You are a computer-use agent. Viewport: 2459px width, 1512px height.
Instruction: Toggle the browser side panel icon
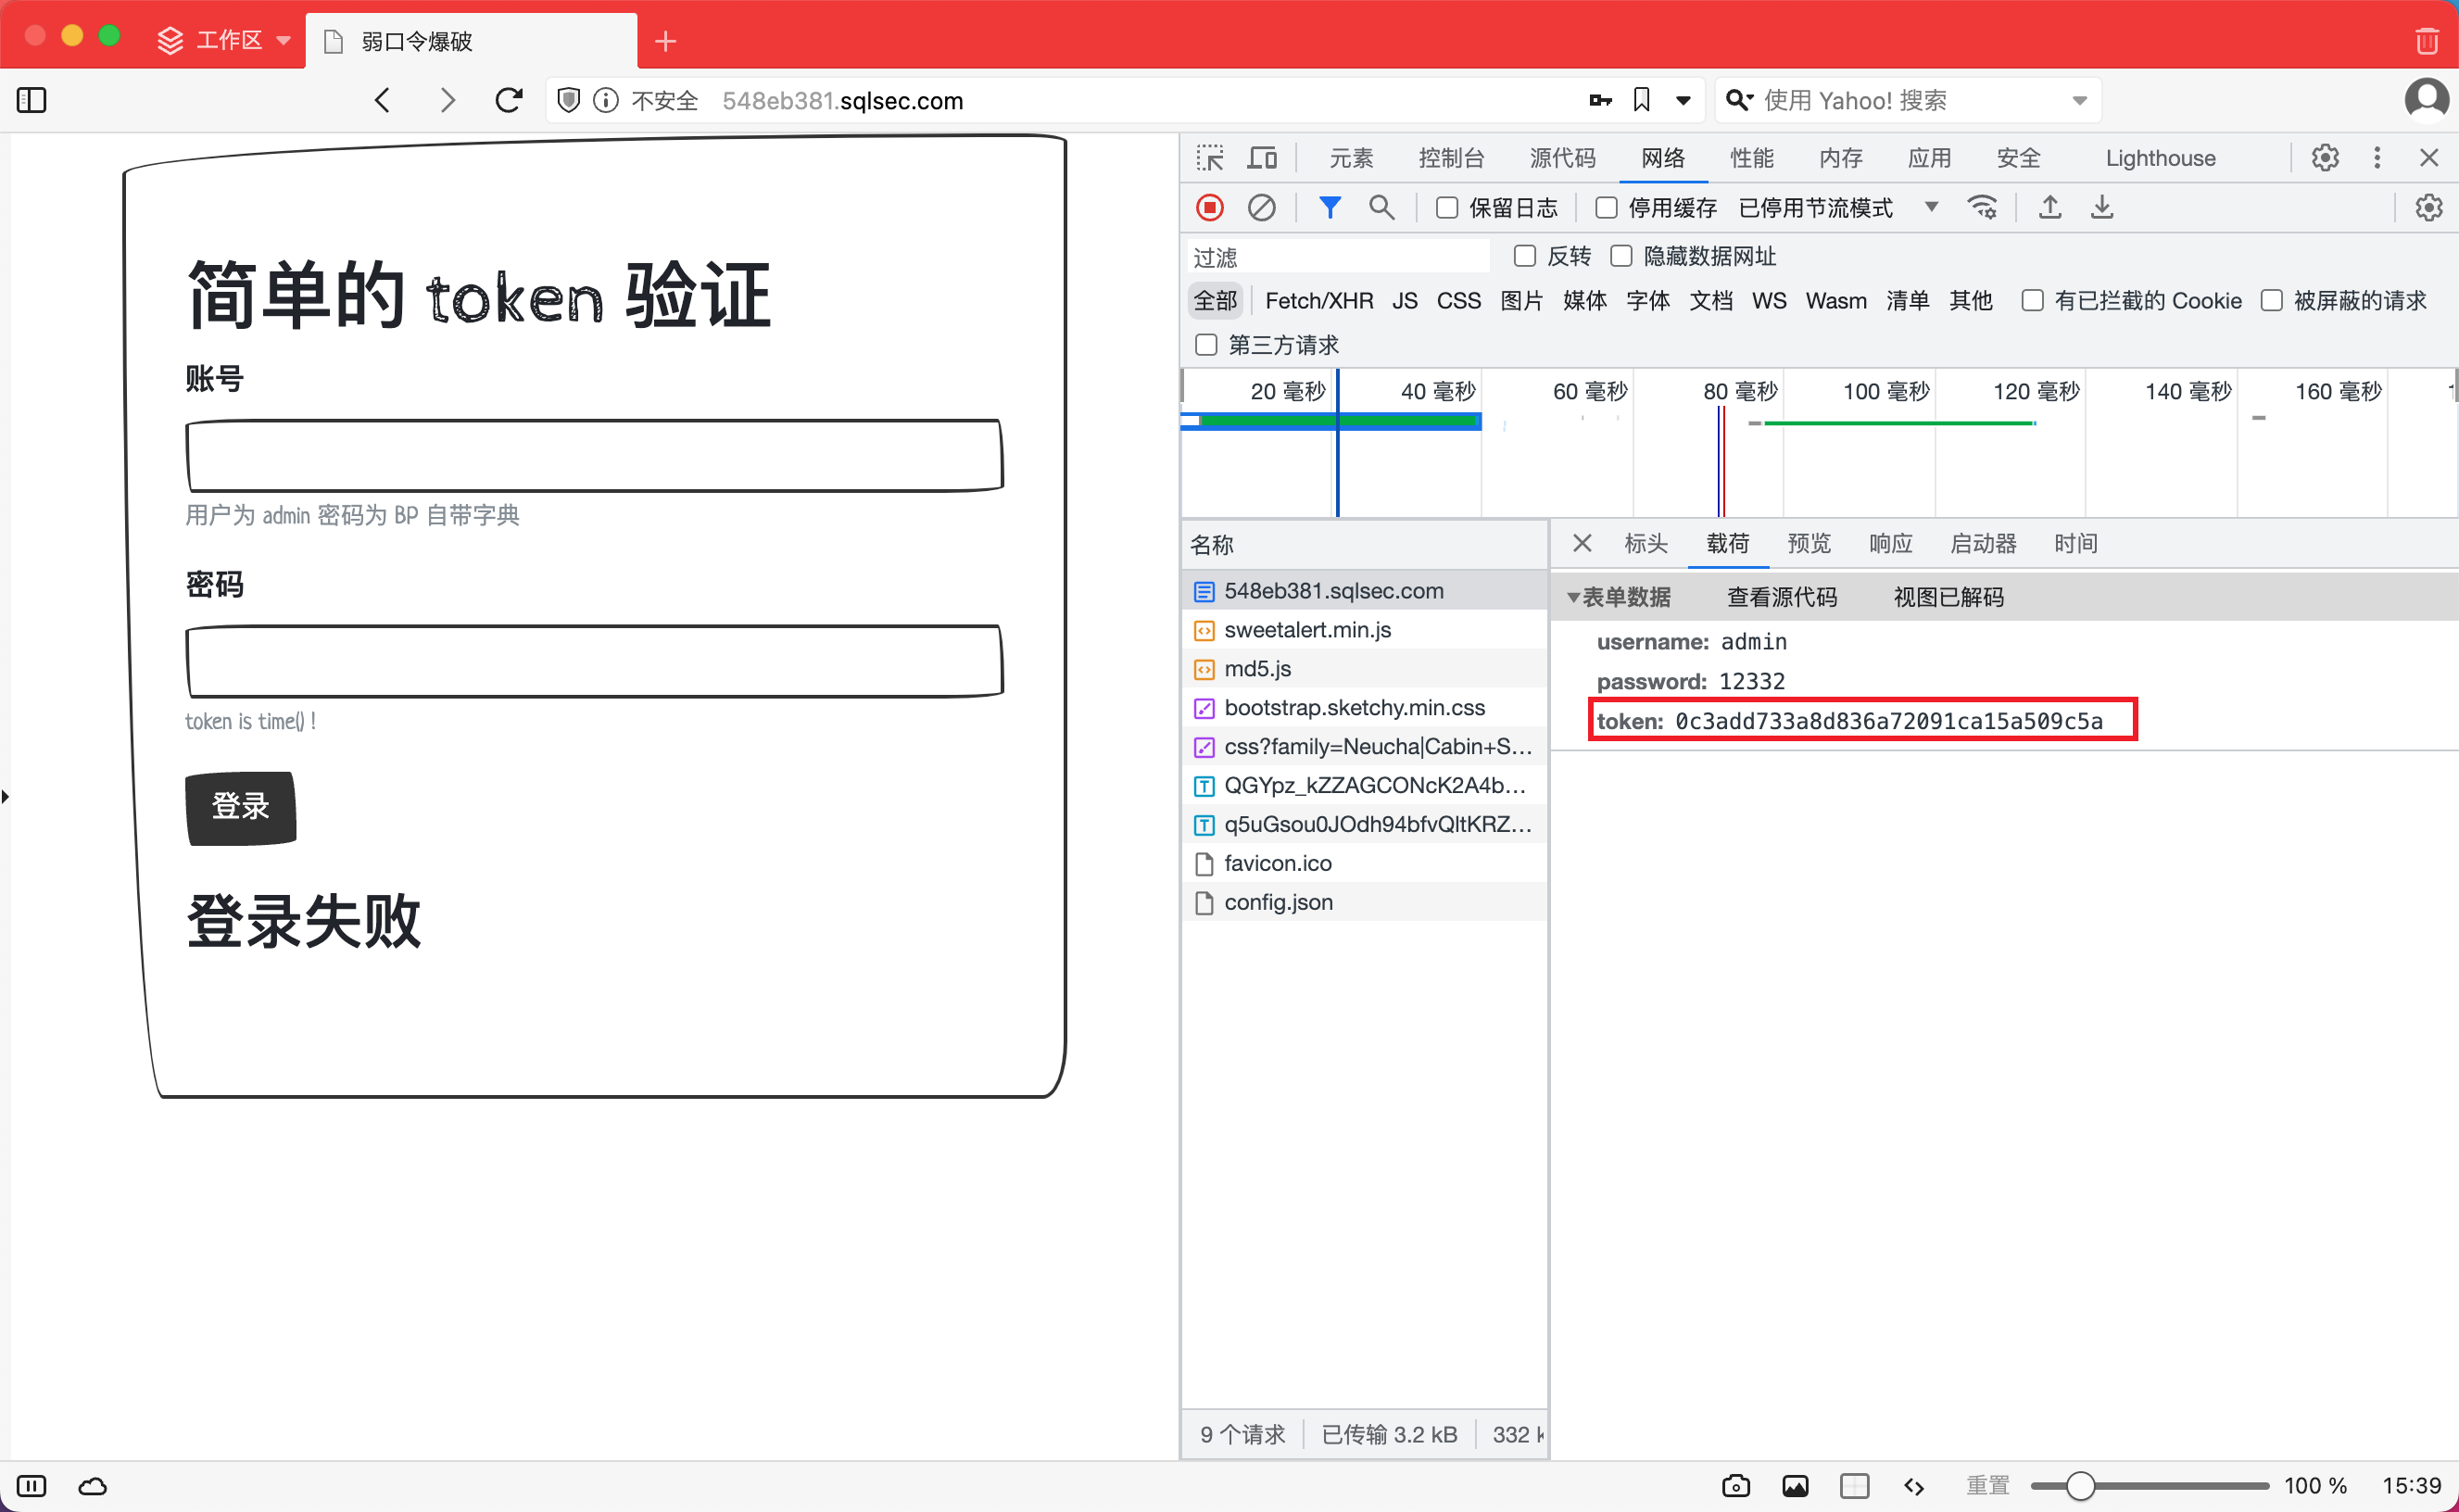[32, 100]
